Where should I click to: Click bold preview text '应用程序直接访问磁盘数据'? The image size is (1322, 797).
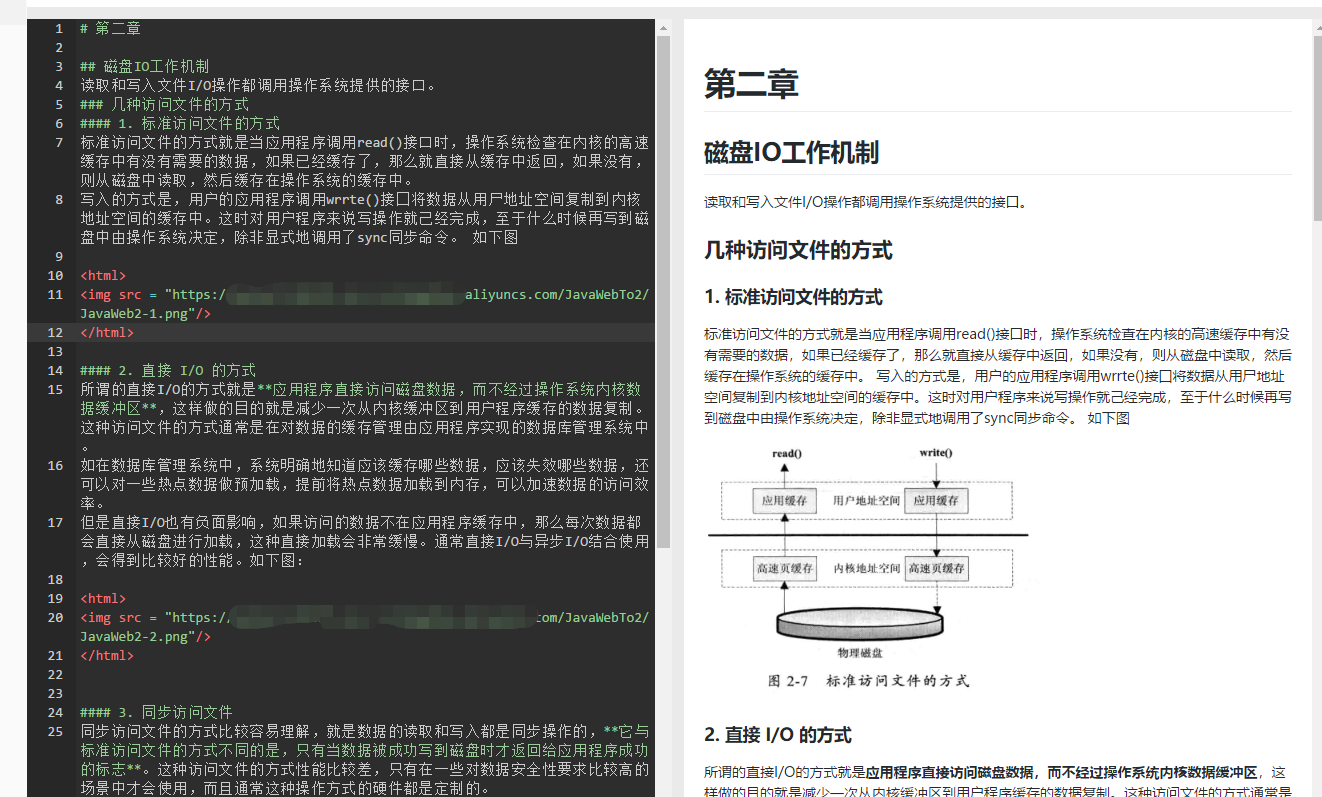pos(952,772)
